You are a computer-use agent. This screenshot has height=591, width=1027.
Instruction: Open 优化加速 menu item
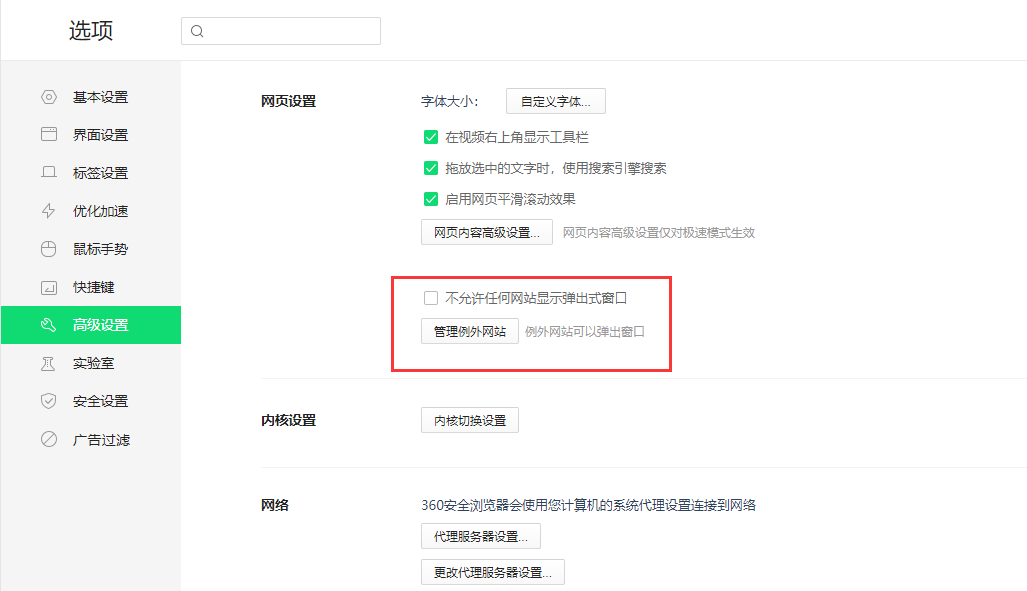(91, 211)
